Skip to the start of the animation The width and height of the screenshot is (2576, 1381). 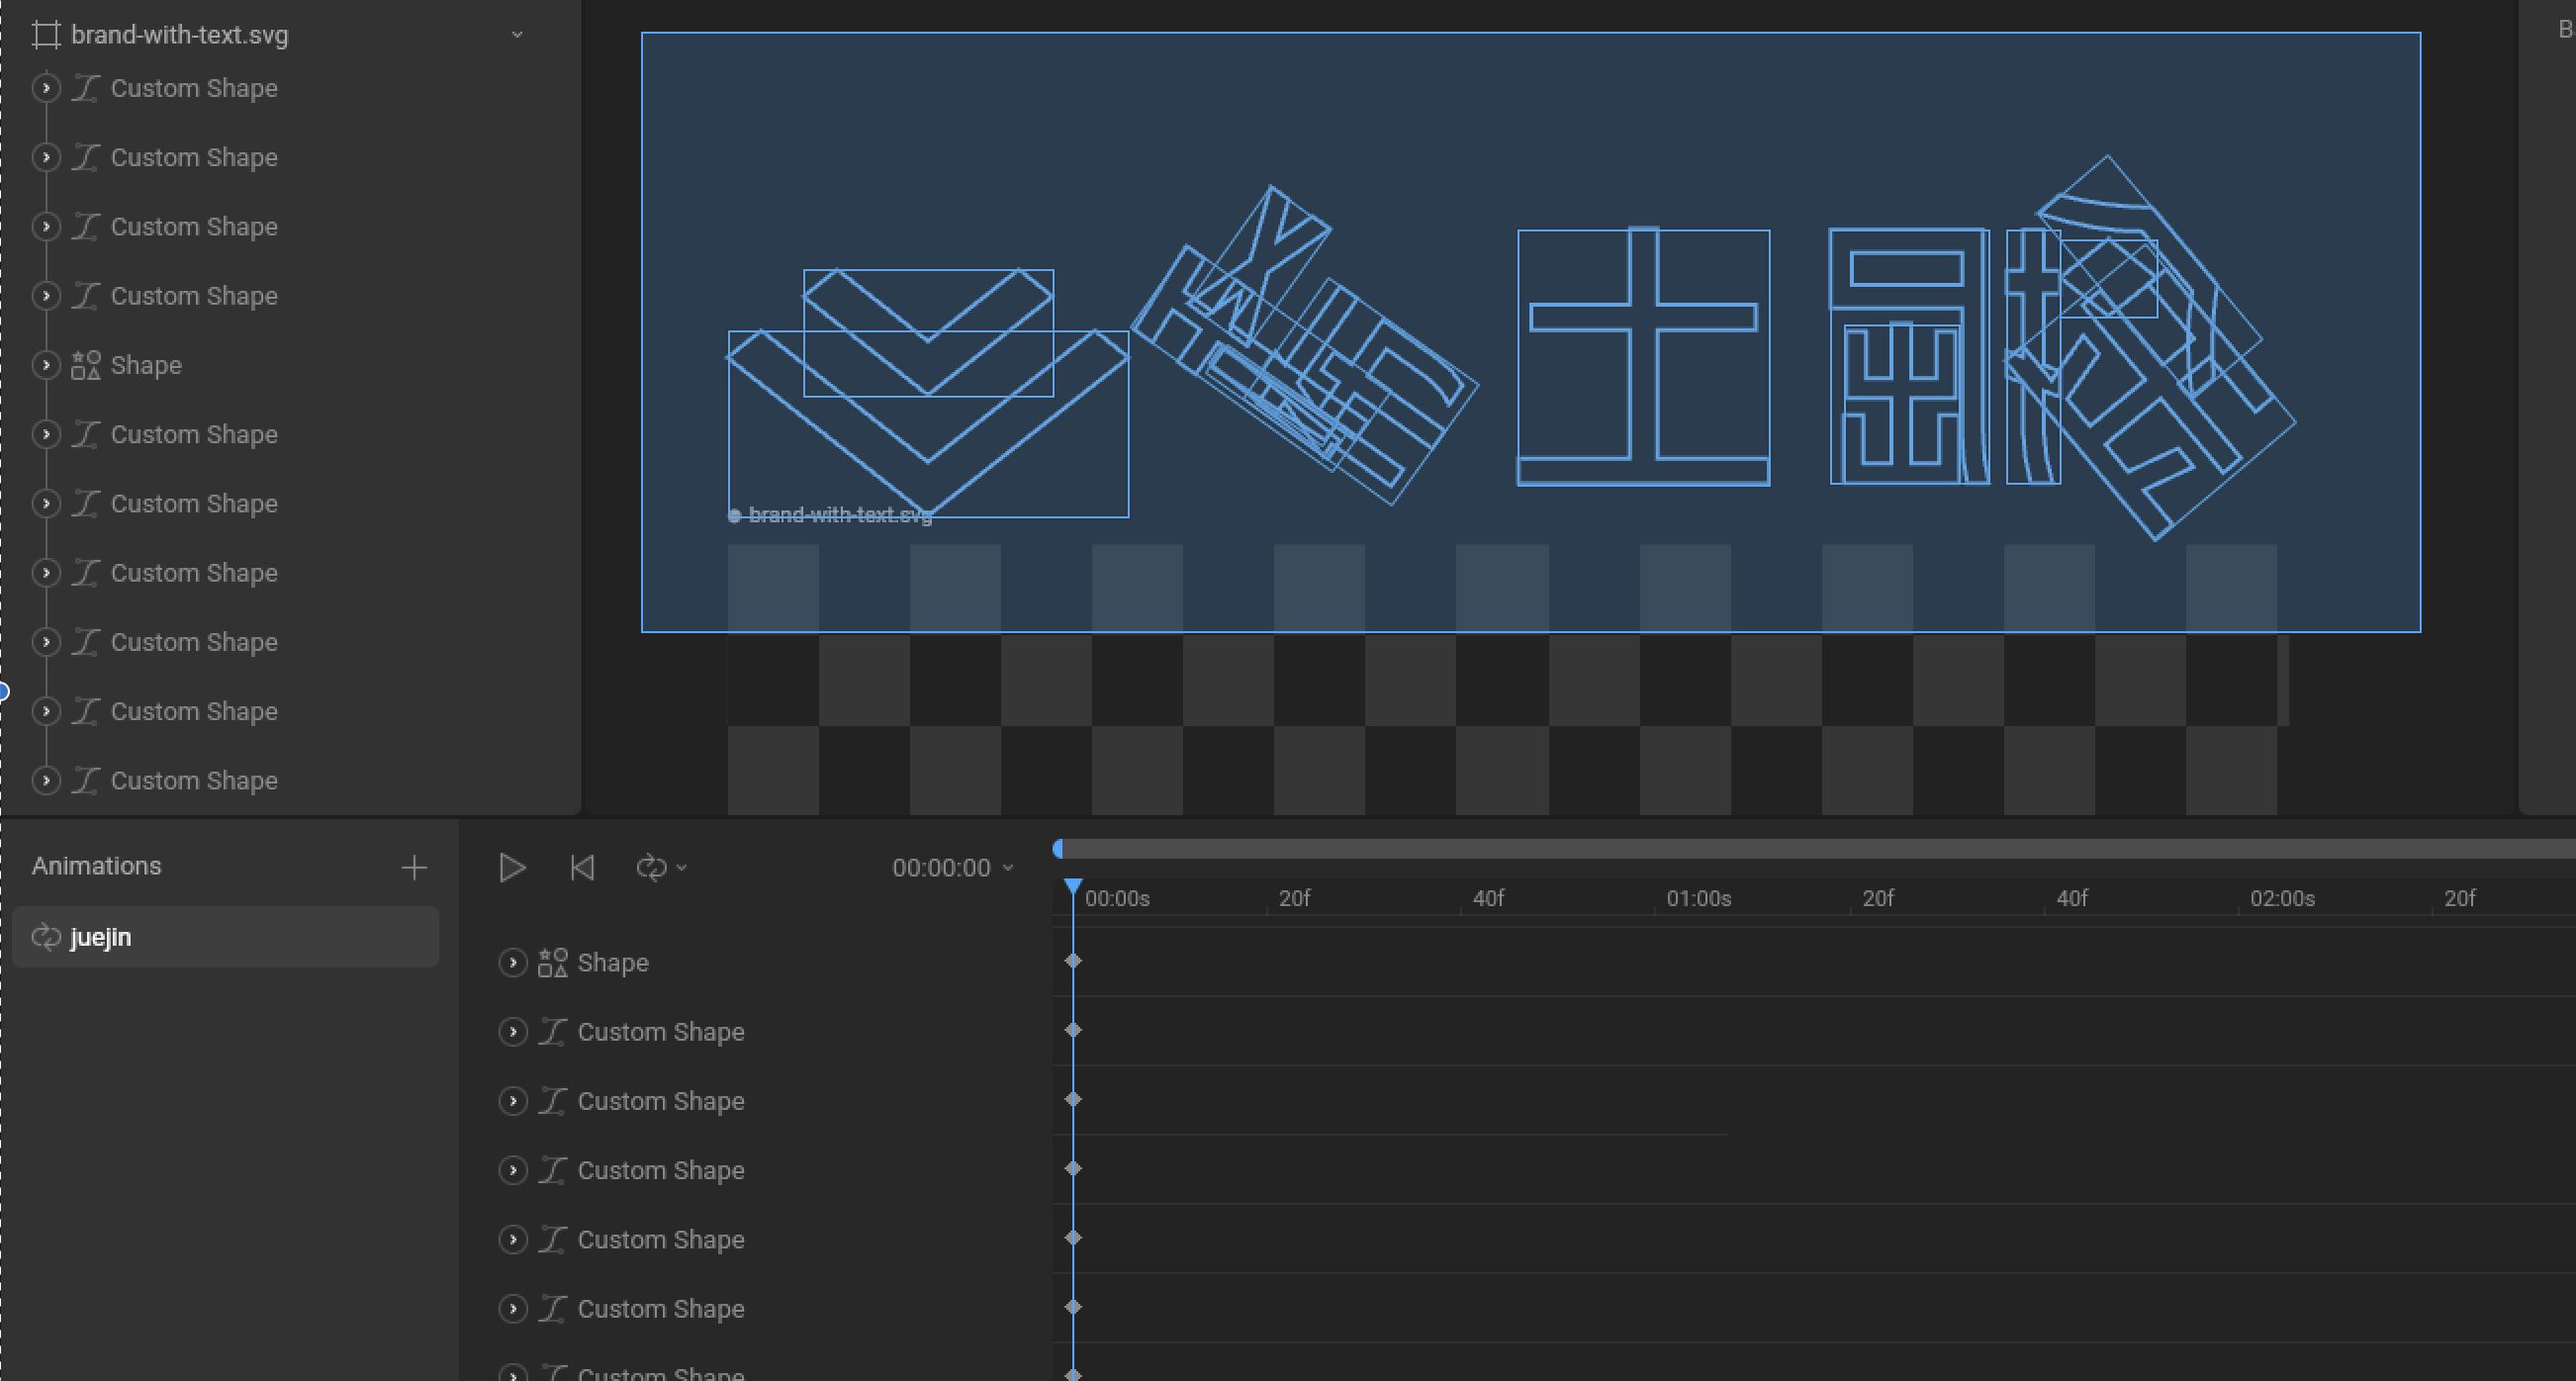tap(582, 867)
